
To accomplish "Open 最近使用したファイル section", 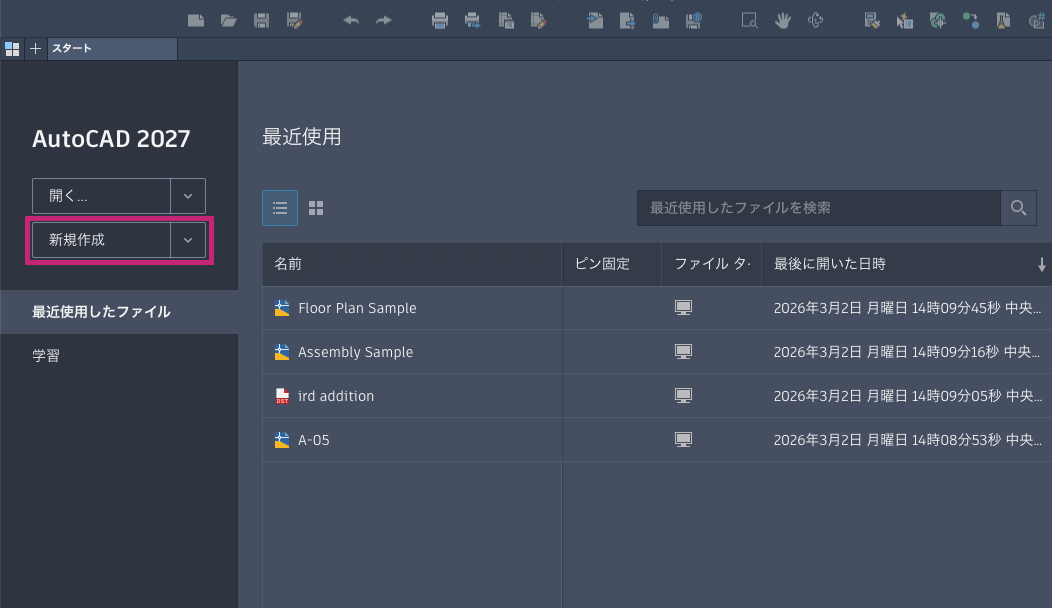I will tap(119, 312).
